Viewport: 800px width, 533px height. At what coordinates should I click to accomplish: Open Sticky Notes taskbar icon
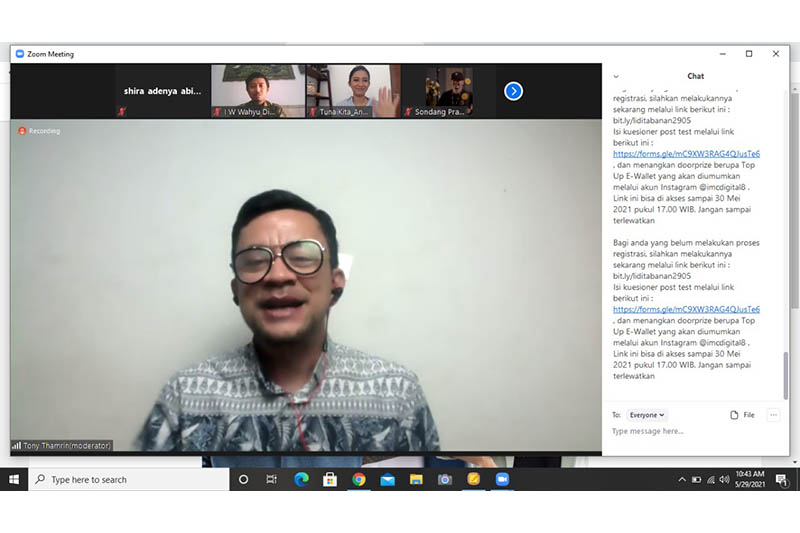473,479
